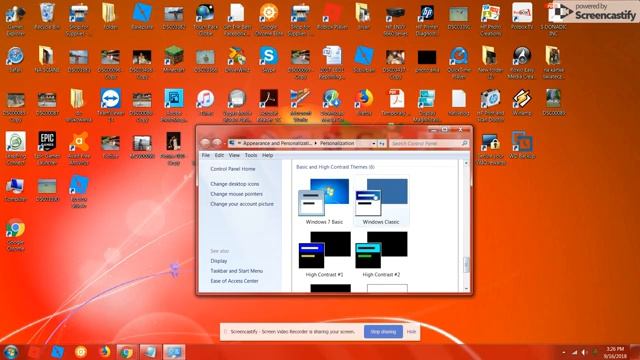This screenshot has width=640, height=360.
Task: Click the Forward navigation button
Action: [x=217, y=143]
